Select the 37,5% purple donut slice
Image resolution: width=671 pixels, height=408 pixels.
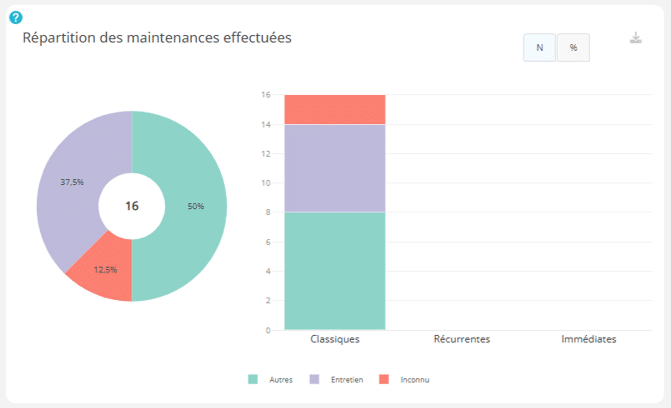tap(72, 182)
